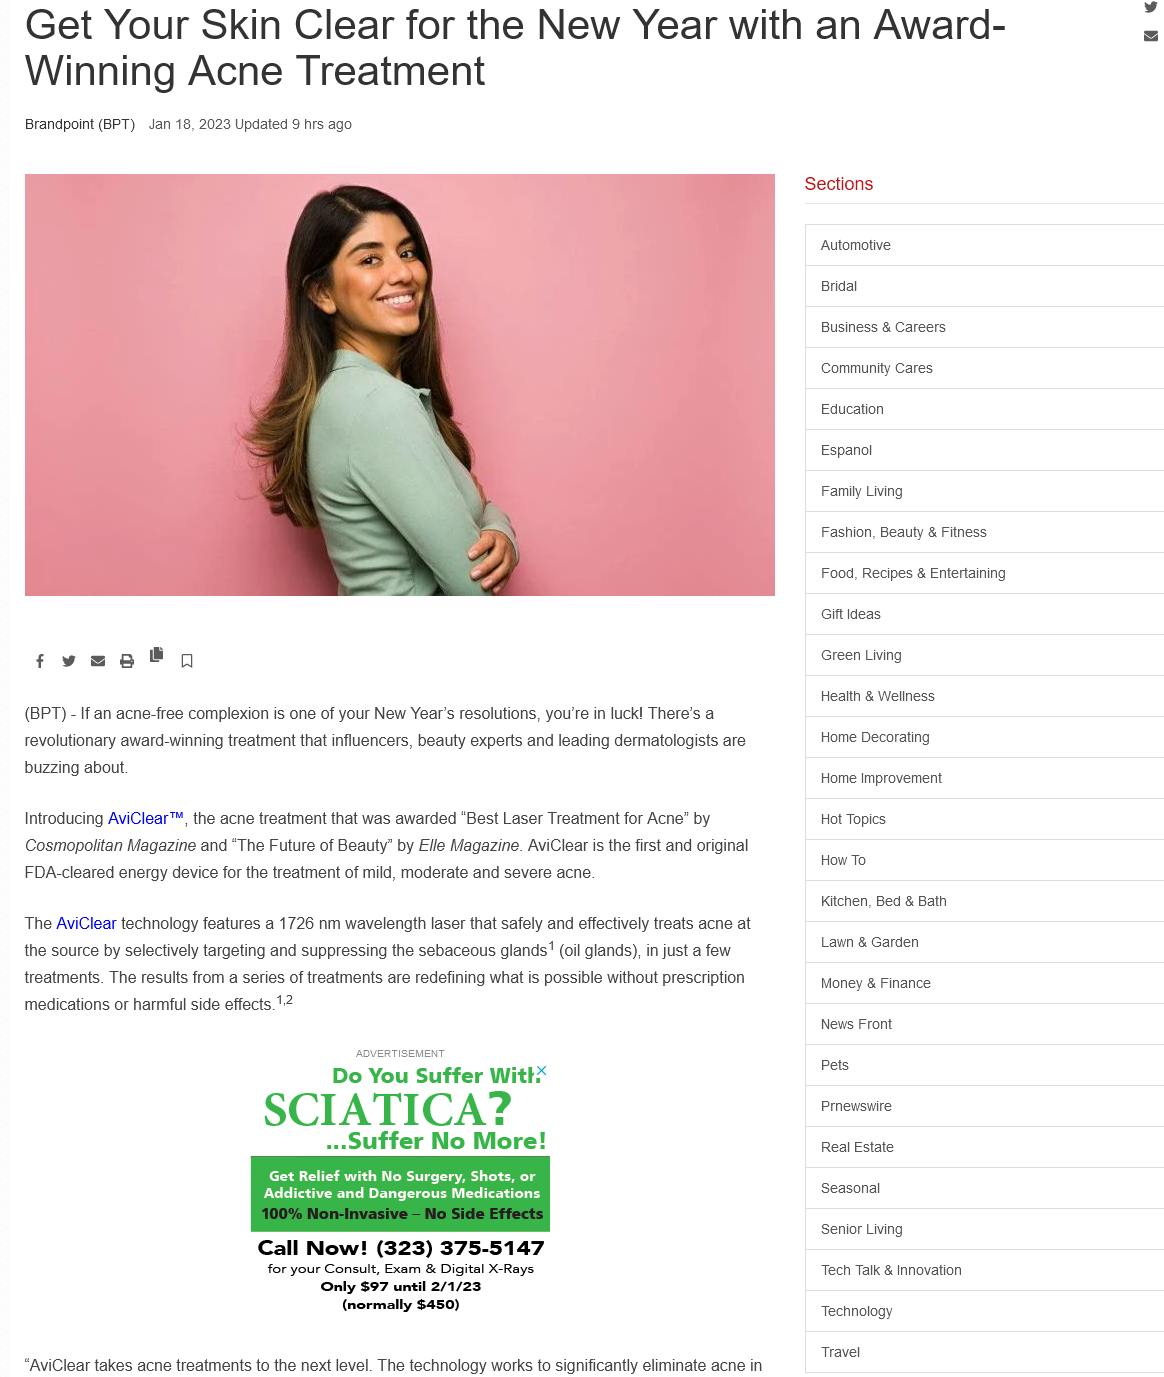This screenshot has width=1164, height=1377.
Task: Save article with bookmark icon
Action: pyautogui.click(x=187, y=661)
